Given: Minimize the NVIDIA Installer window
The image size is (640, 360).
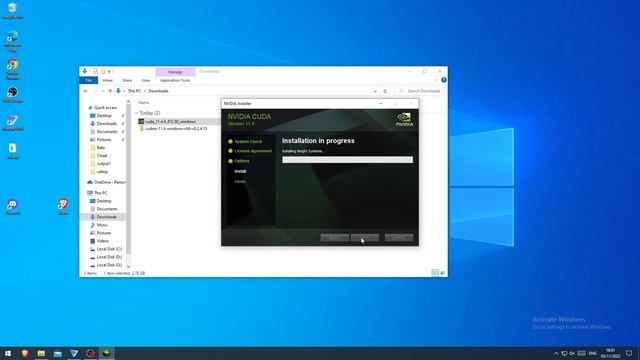Looking at the screenshot, I should [380, 104].
